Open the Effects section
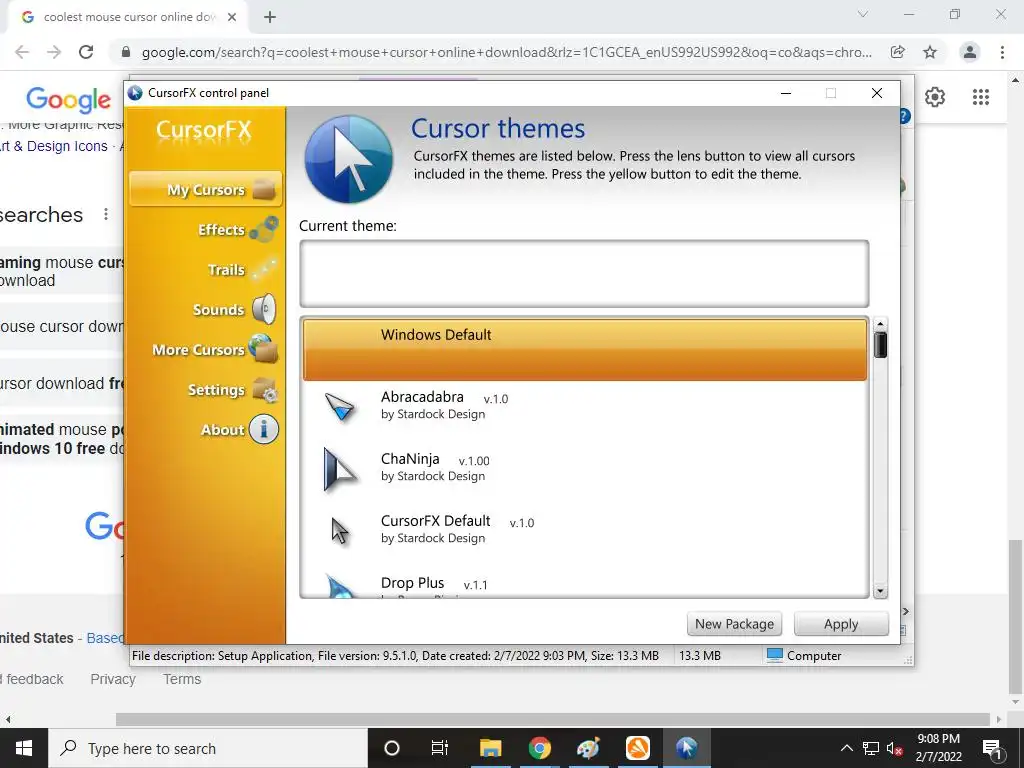 pos(236,230)
